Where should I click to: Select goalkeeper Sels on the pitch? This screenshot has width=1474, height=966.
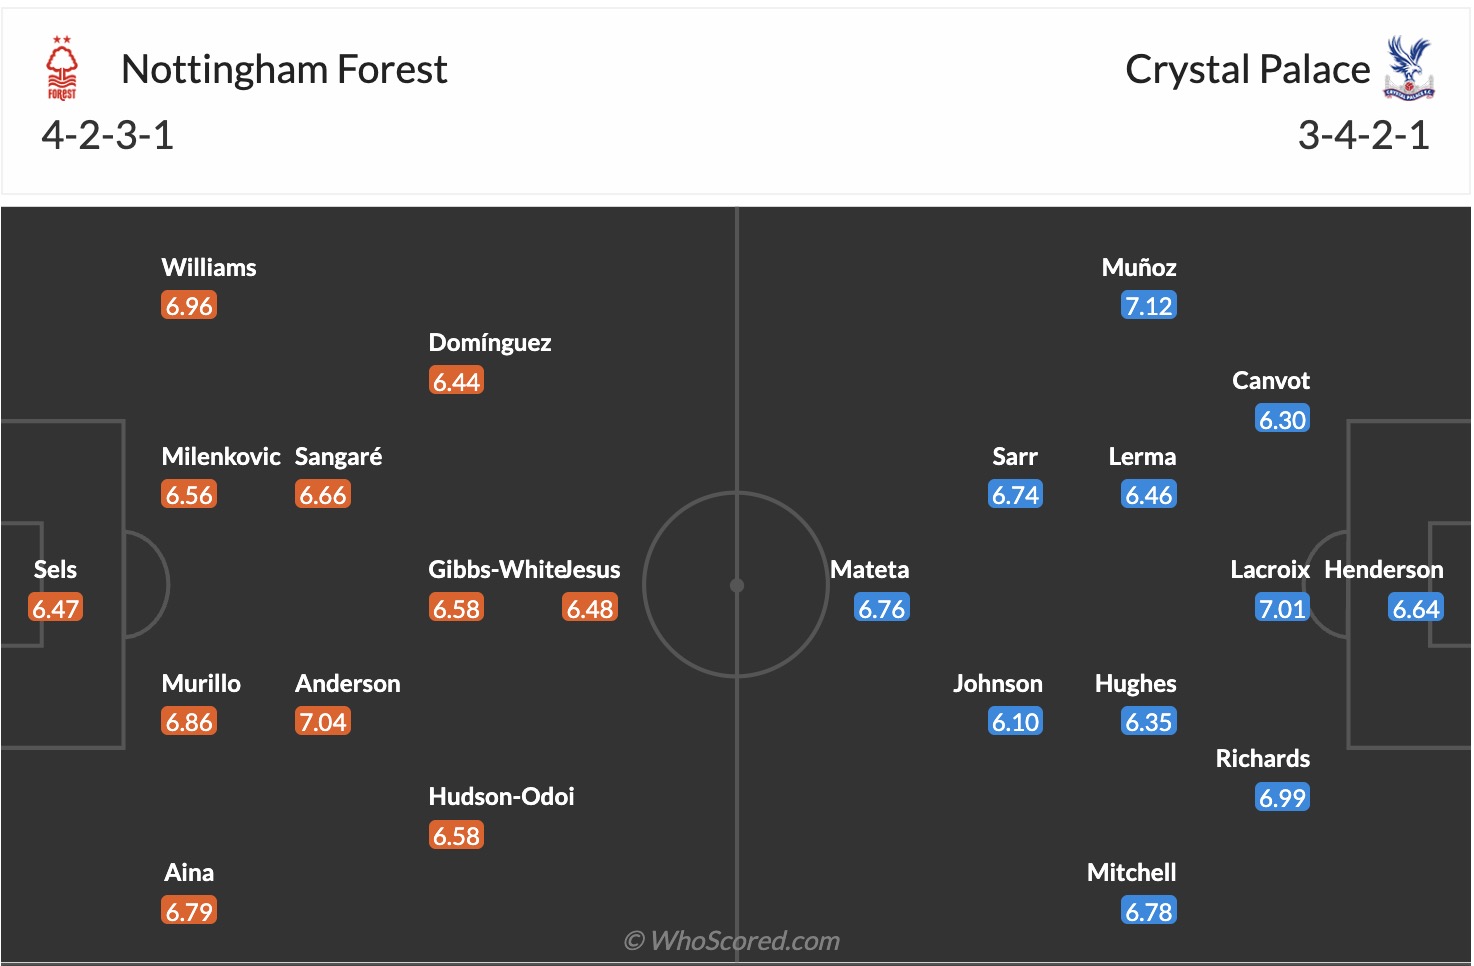(x=55, y=570)
